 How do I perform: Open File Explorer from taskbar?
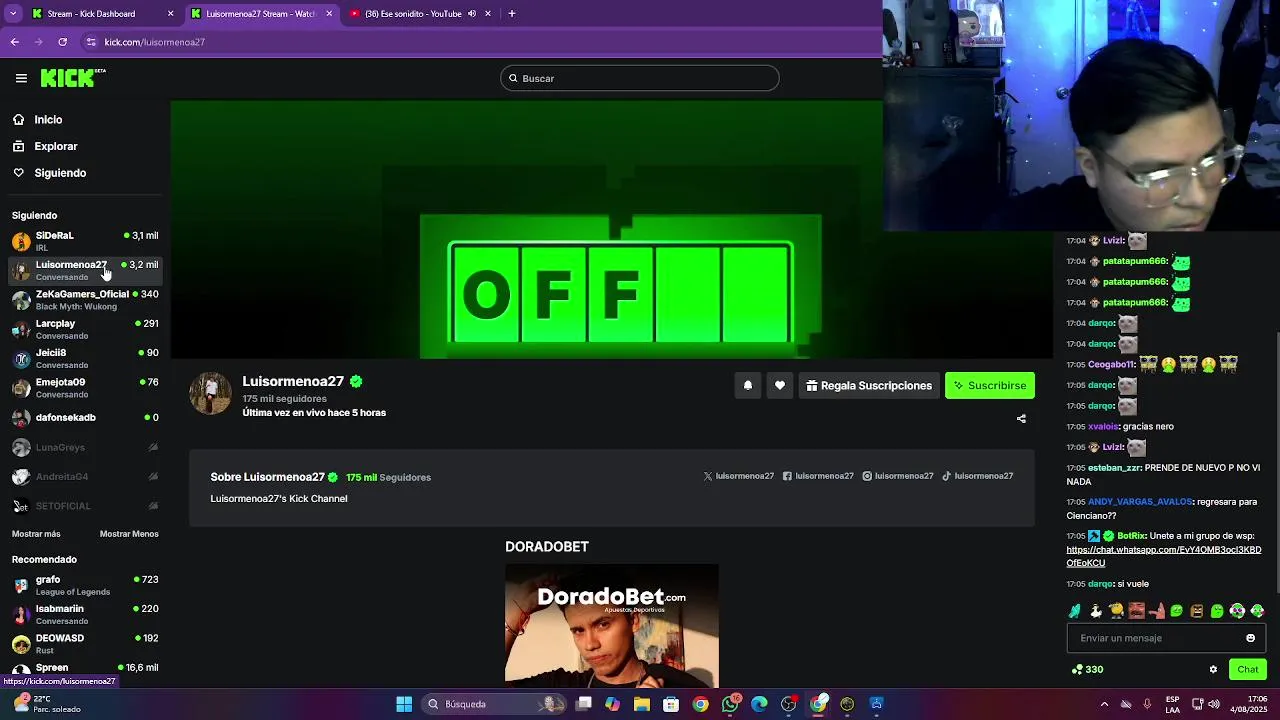click(642, 704)
